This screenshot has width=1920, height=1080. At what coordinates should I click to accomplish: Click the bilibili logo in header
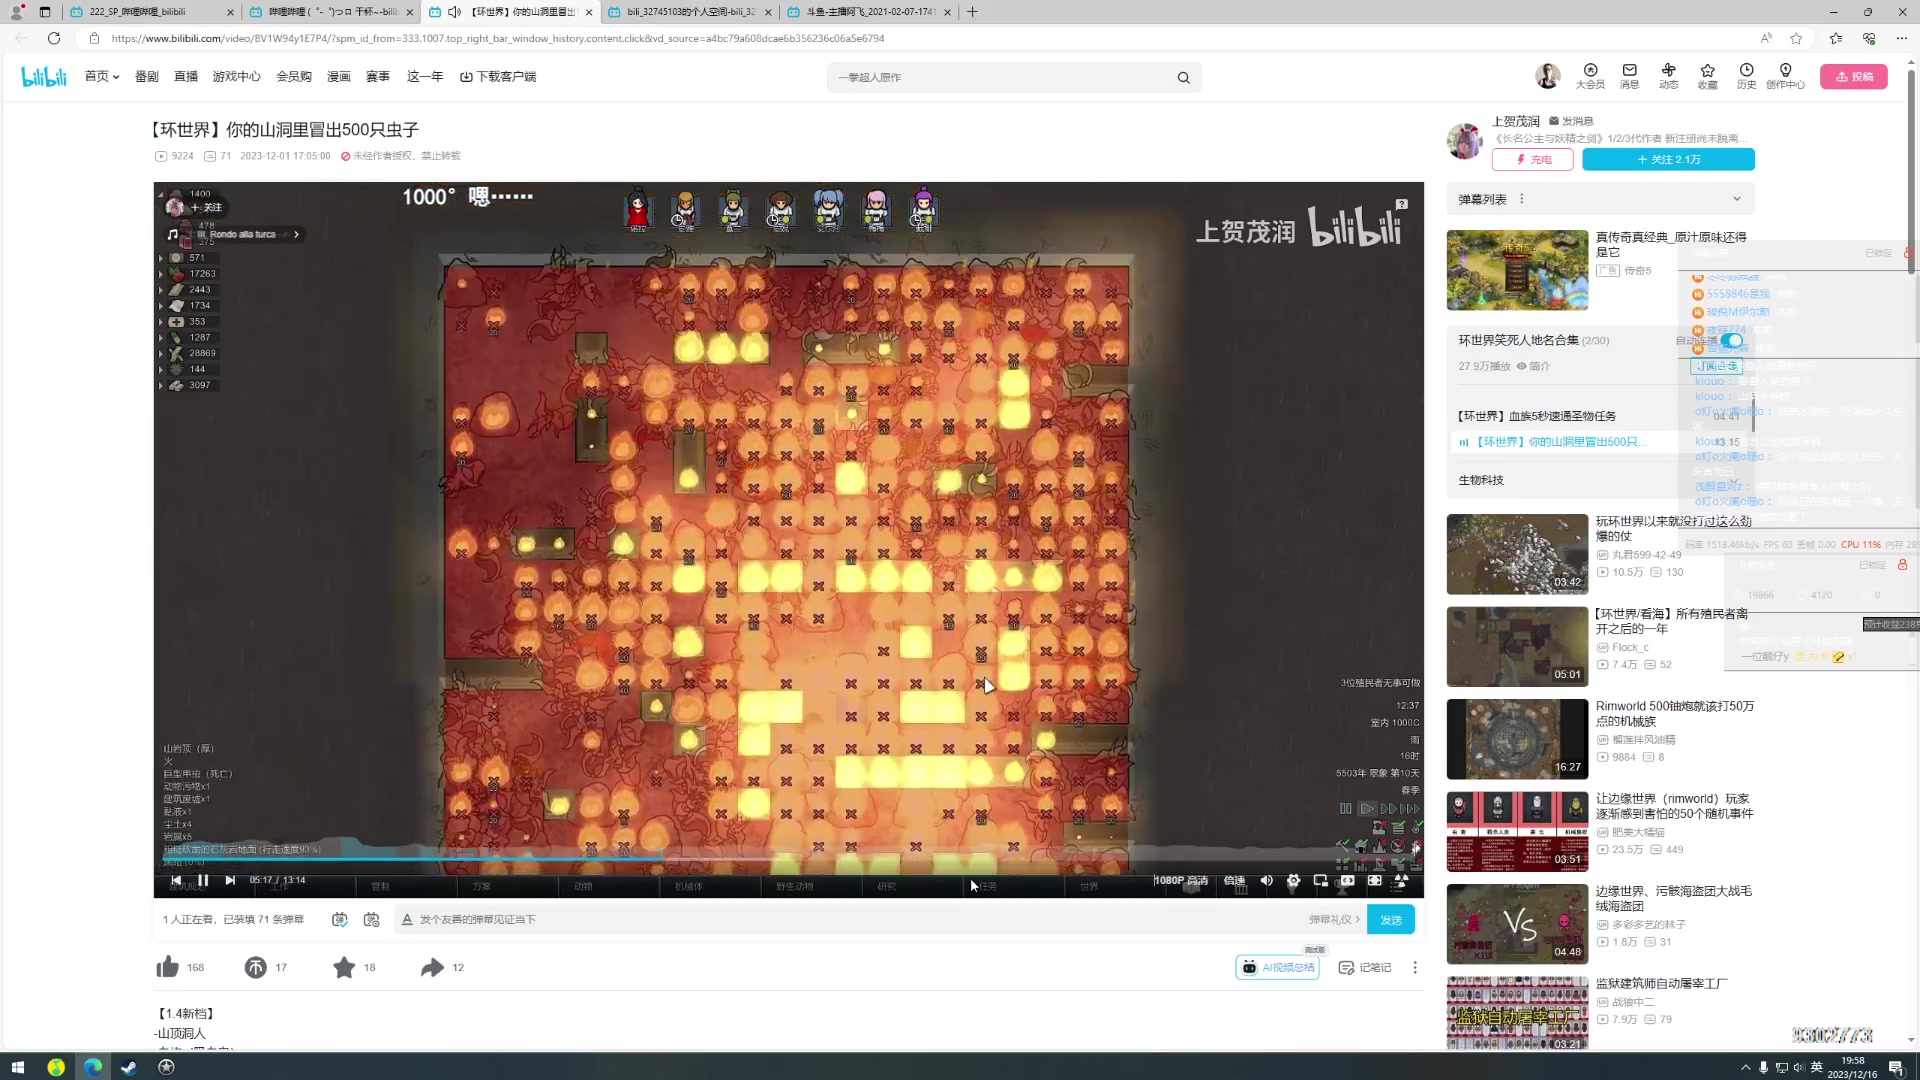coord(44,77)
